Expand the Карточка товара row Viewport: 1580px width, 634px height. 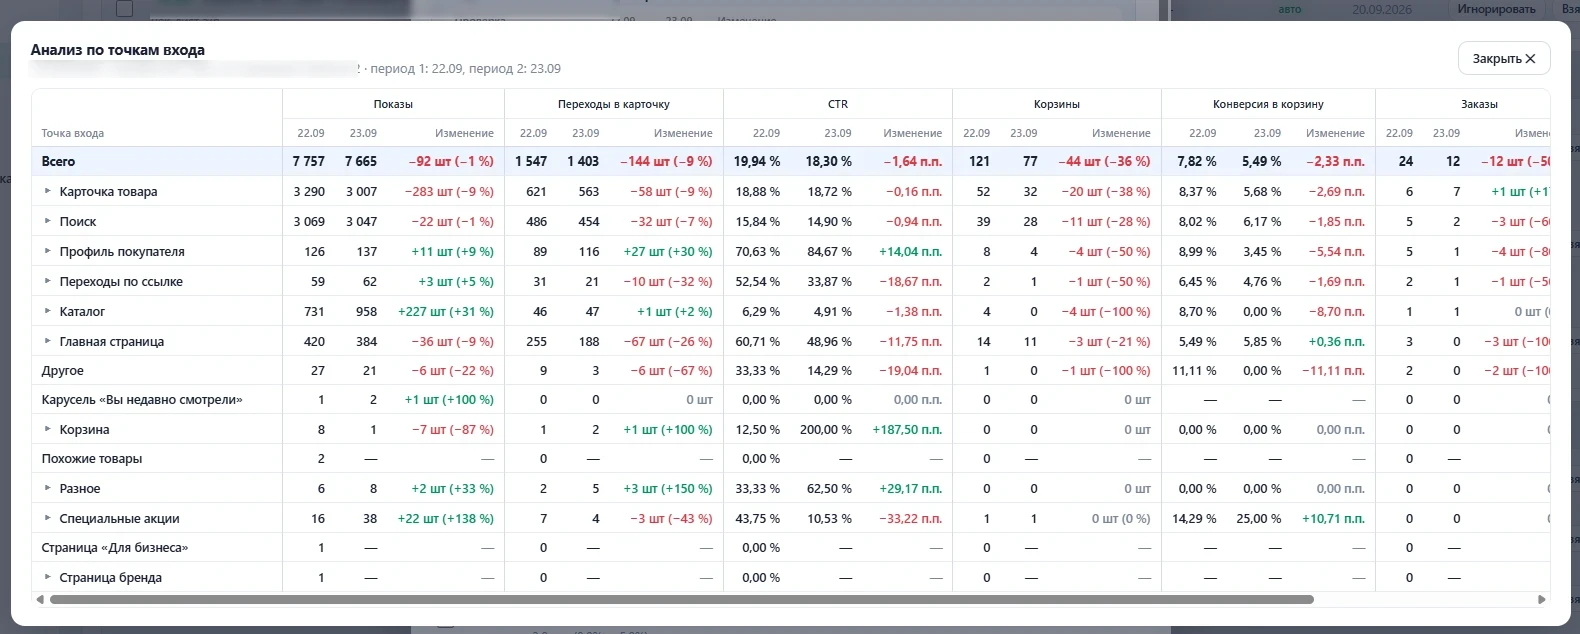pos(47,191)
